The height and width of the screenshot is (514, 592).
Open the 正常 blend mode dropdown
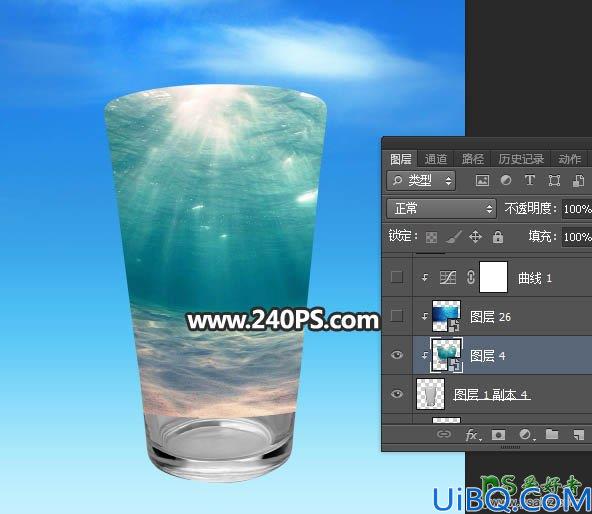tap(441, 209)
